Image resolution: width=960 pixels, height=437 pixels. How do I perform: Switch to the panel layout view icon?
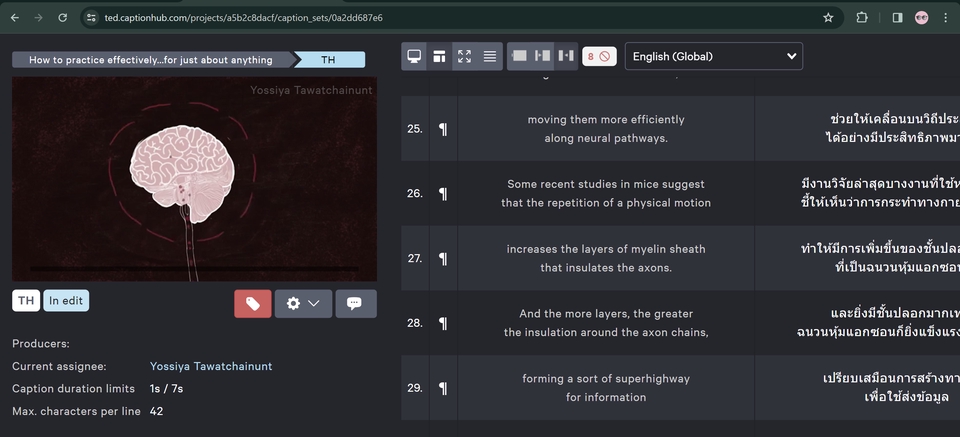click(x=439, y=56)
